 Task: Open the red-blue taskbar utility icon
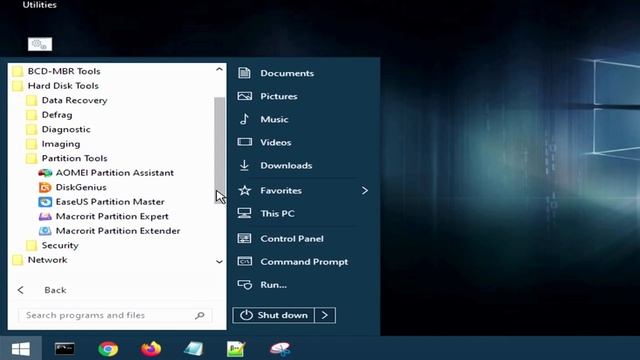tap(280, 349)
